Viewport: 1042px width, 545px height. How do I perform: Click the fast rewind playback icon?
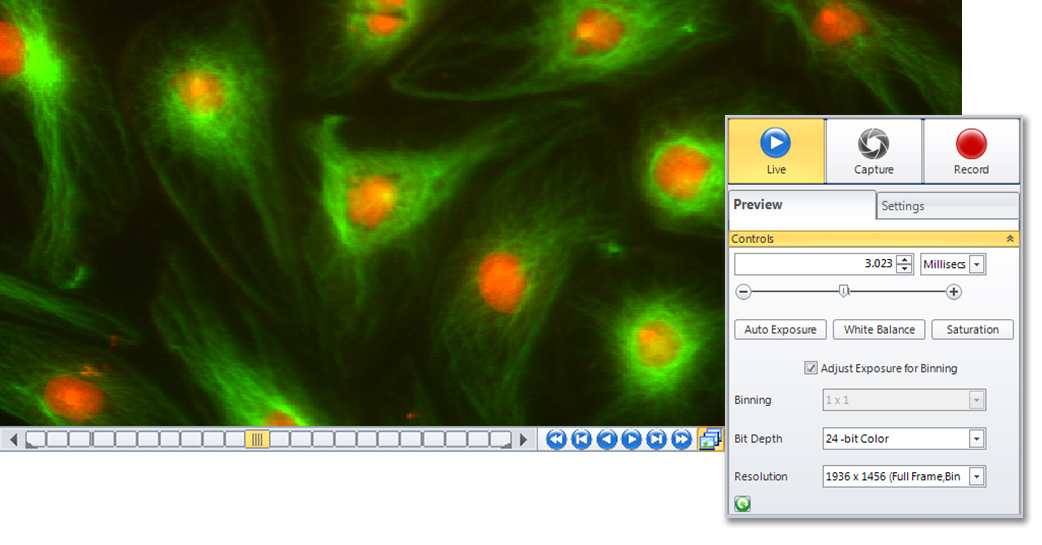point(557,440)
